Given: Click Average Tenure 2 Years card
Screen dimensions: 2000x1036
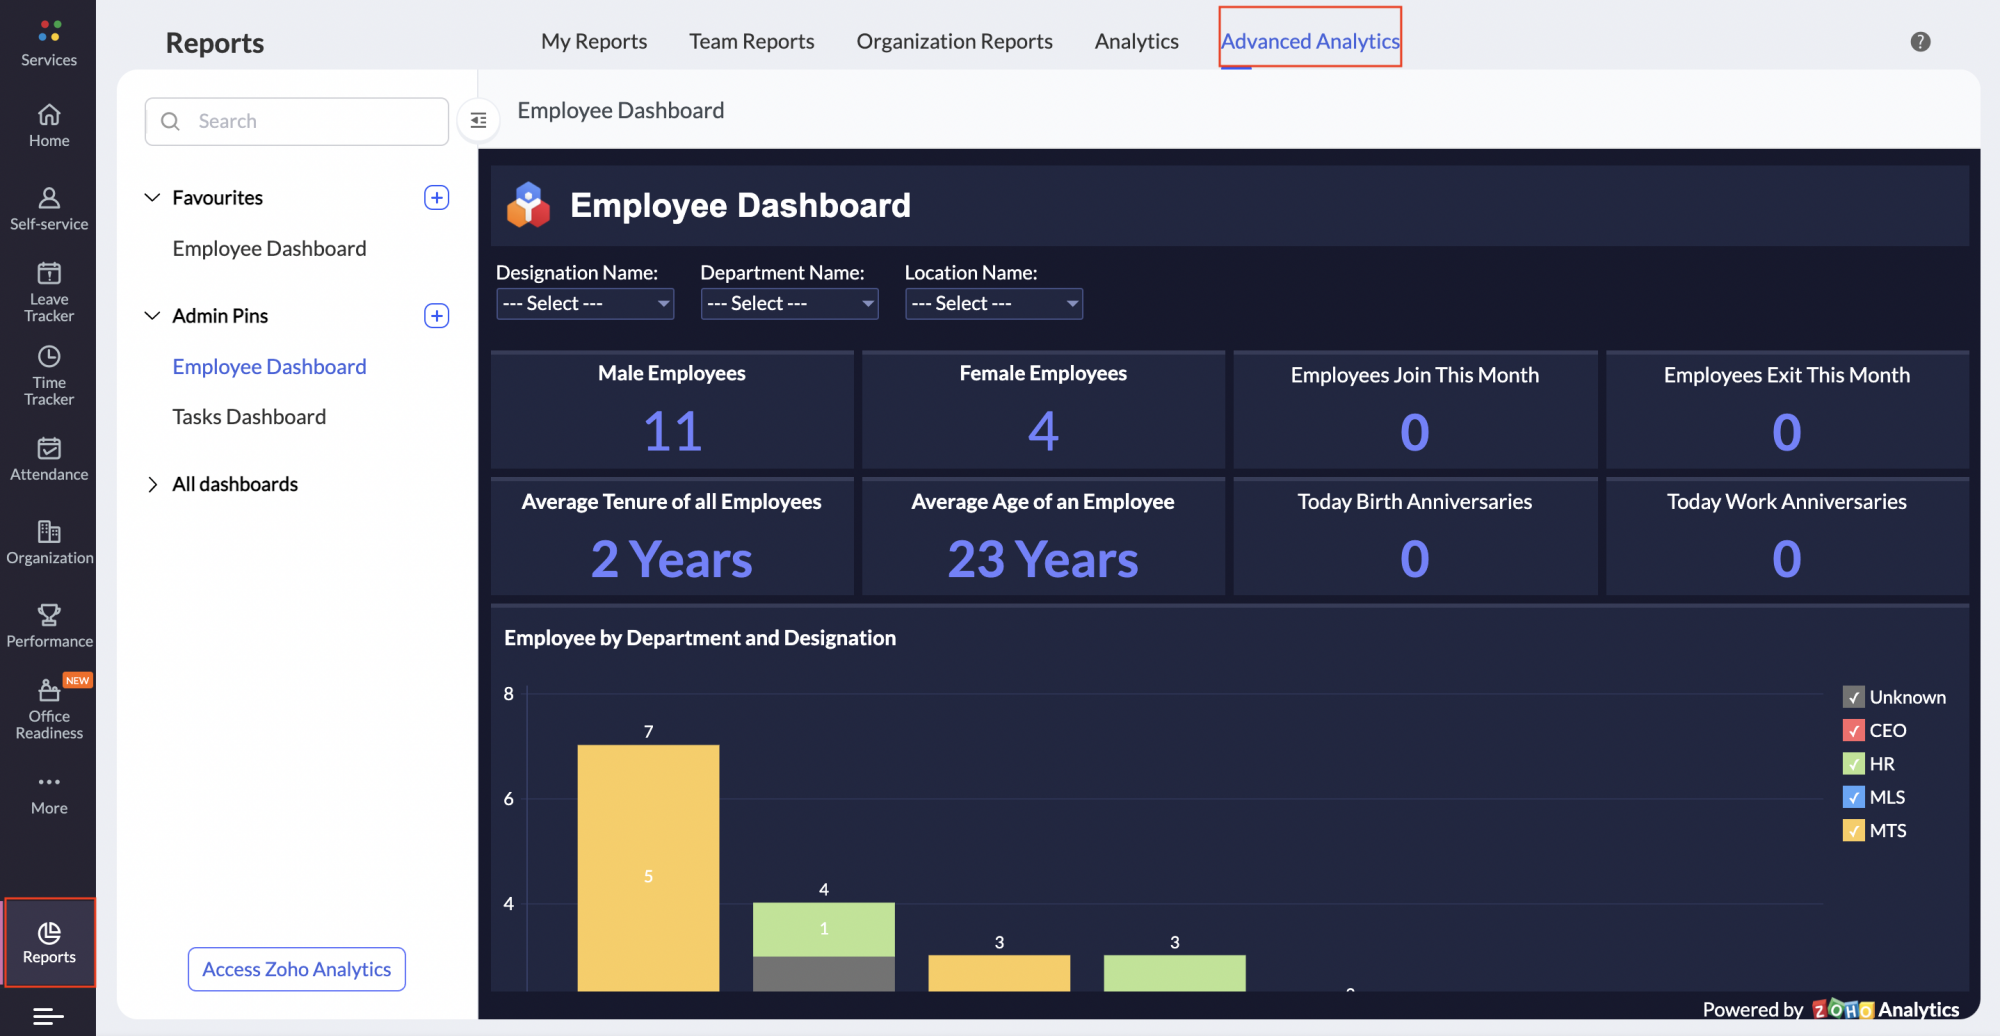Looking at the screenshot, I should pyautogui.click(x=672, y=537).
